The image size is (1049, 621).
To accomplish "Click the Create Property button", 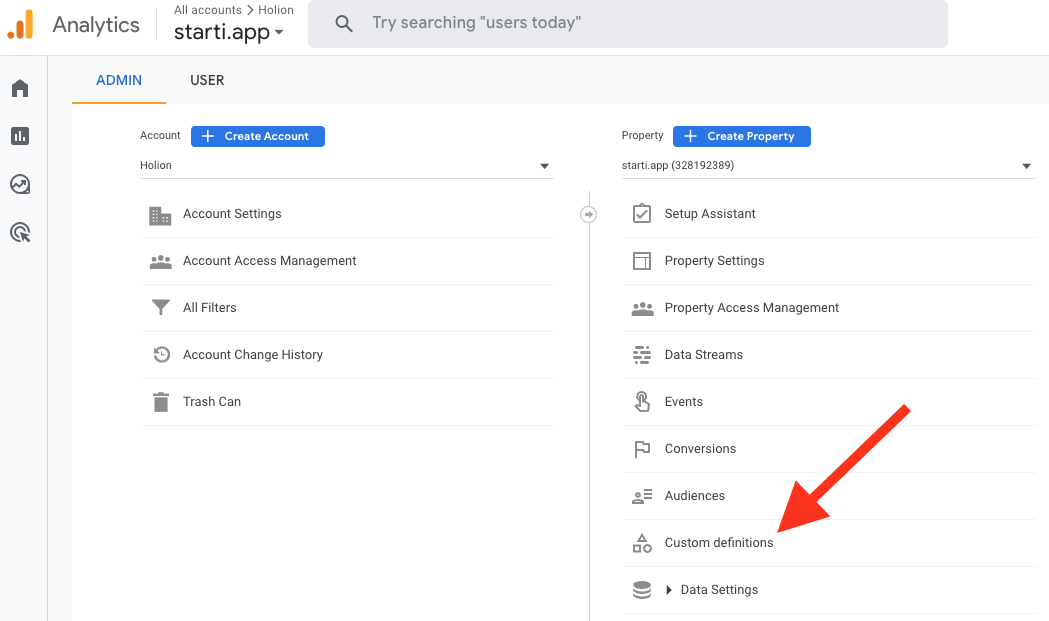I will [741, 136].
